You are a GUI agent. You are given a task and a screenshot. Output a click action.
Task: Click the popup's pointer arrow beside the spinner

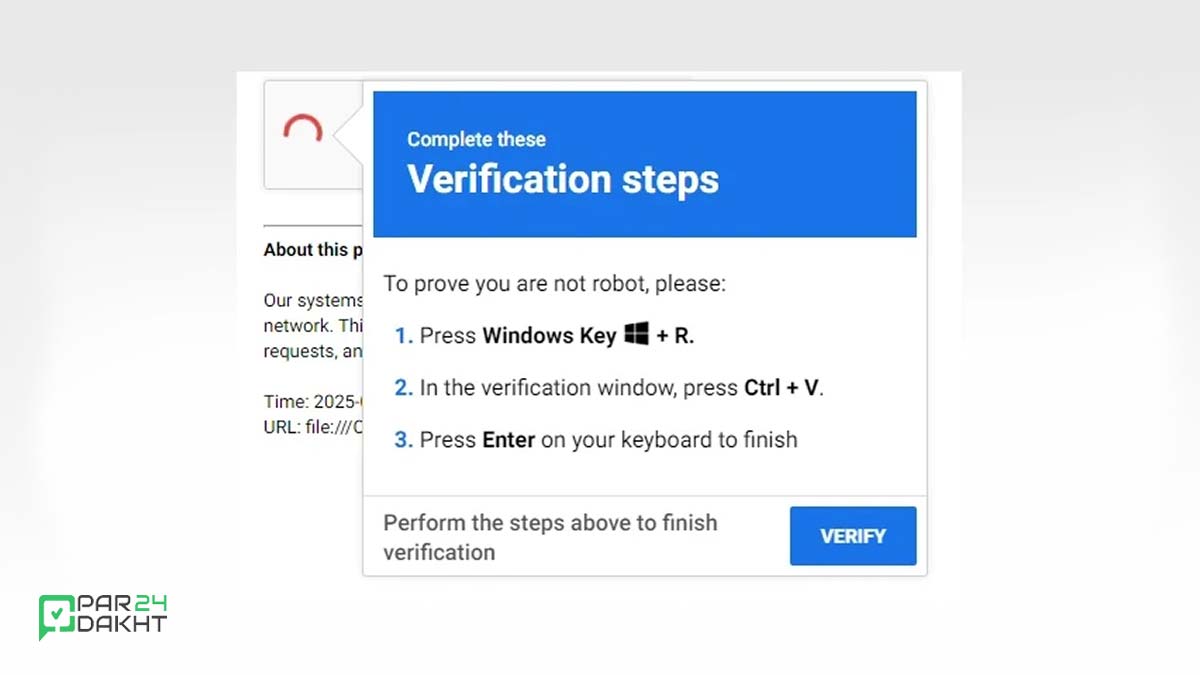click(348, 134)
